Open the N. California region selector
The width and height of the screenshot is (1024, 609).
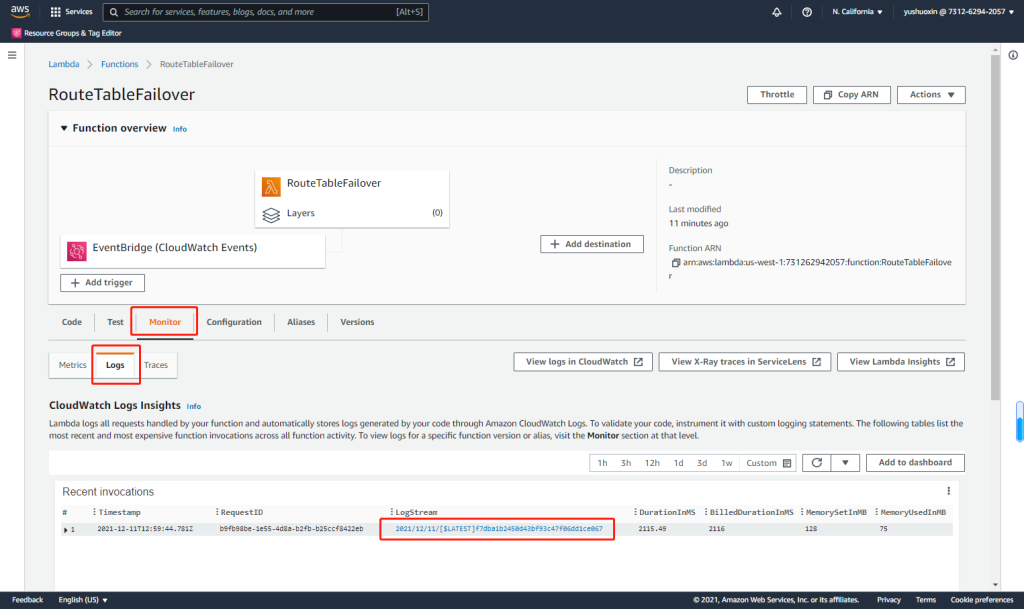pos(857,12)
